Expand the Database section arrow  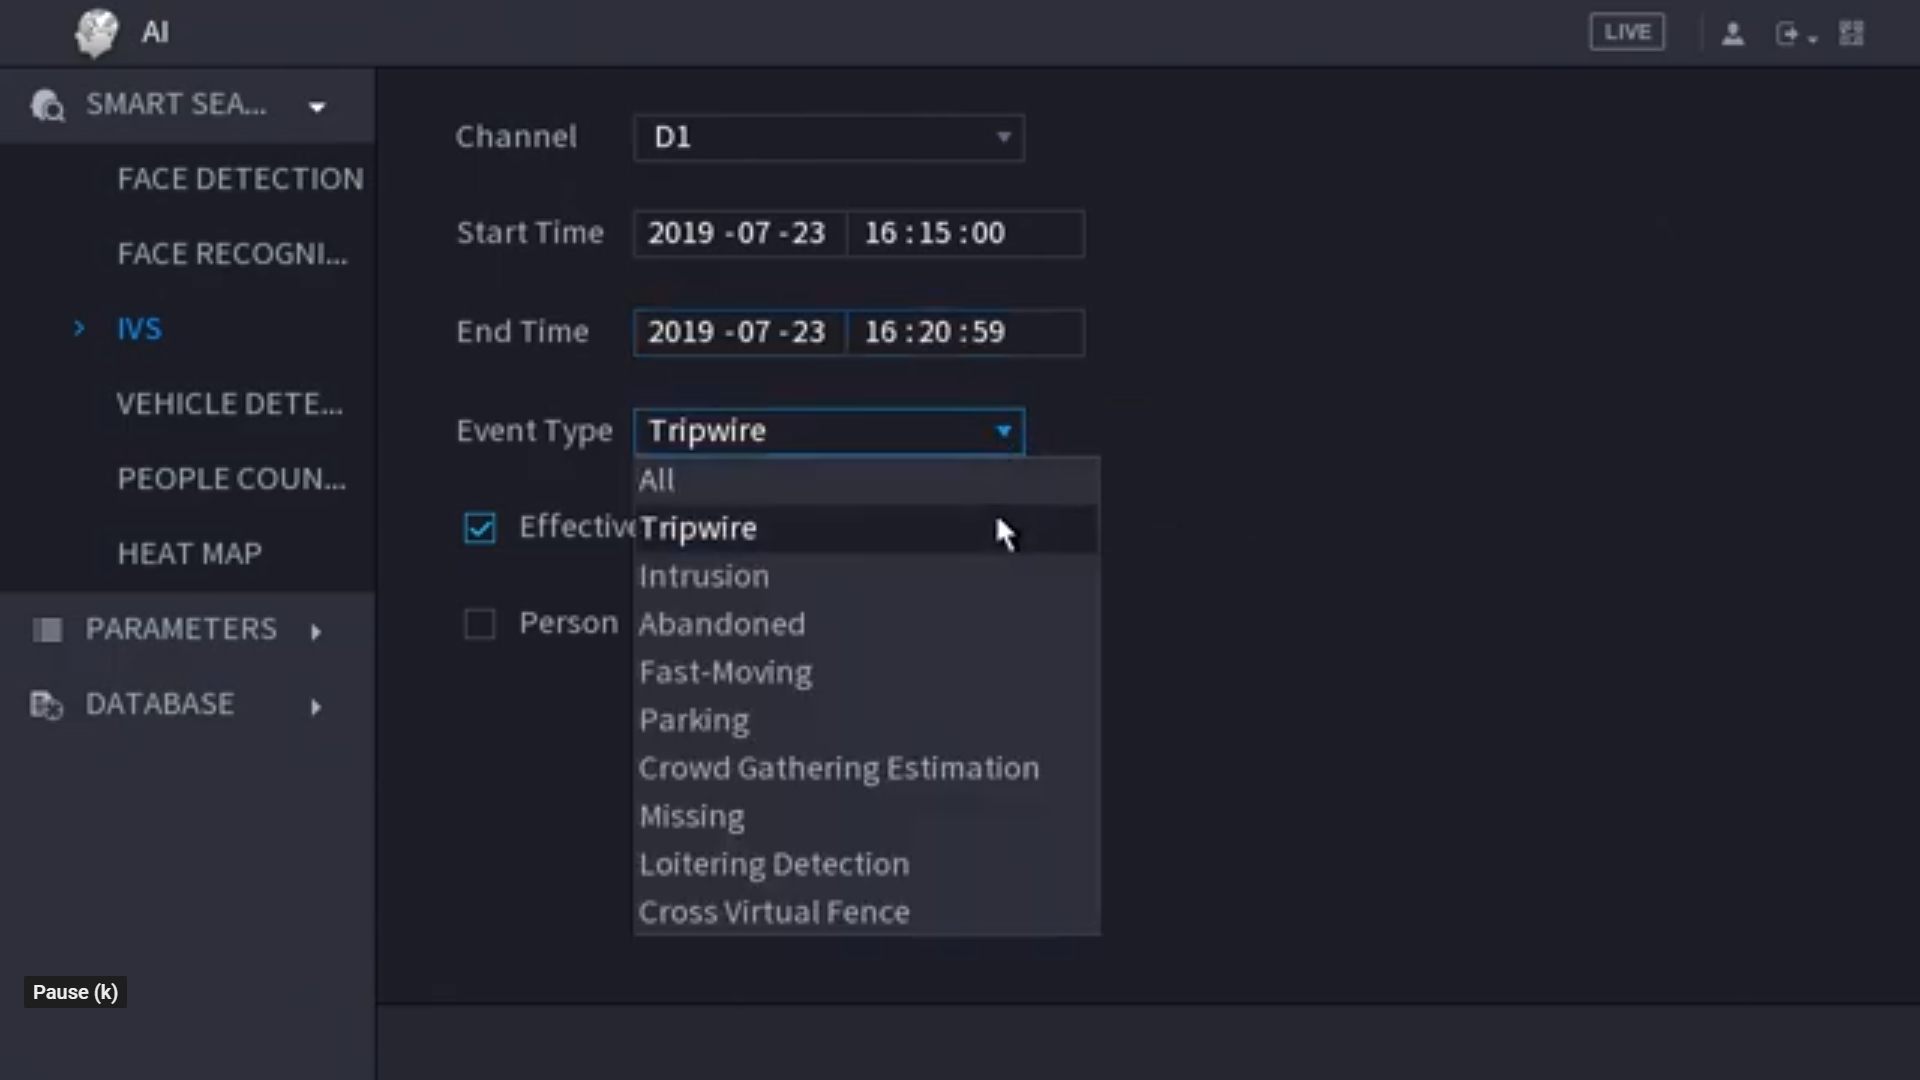pyautogui.click(x=316, y=707)
